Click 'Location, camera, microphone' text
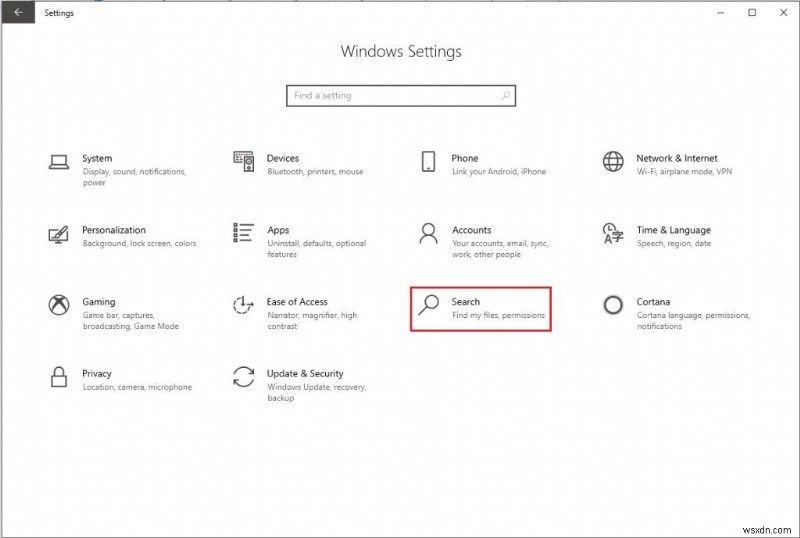Image resolution: width=800 pixels, height=538 pixels. coord(137,387)
